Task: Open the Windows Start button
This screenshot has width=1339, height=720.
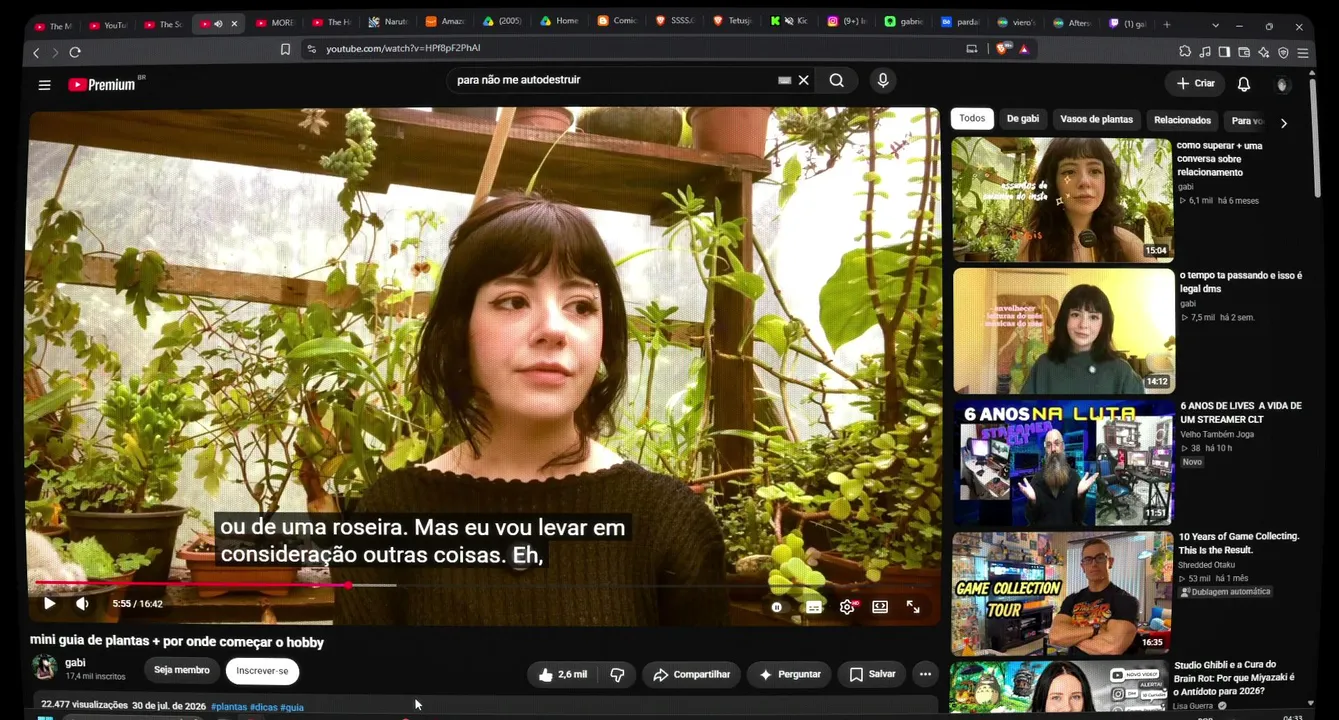Action: click(x=44, y=717)
